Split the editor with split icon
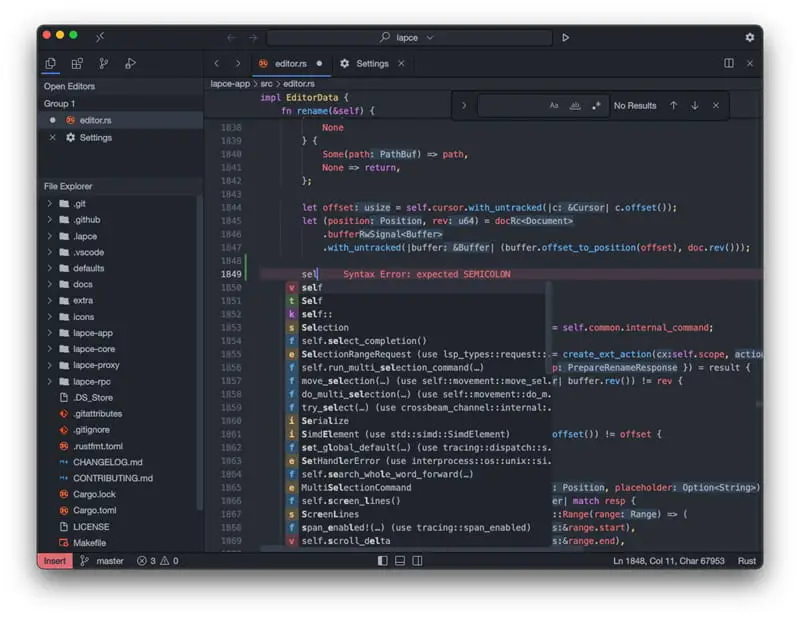The width and height of the screenshot is (800, 618). [x=728, y=63]
